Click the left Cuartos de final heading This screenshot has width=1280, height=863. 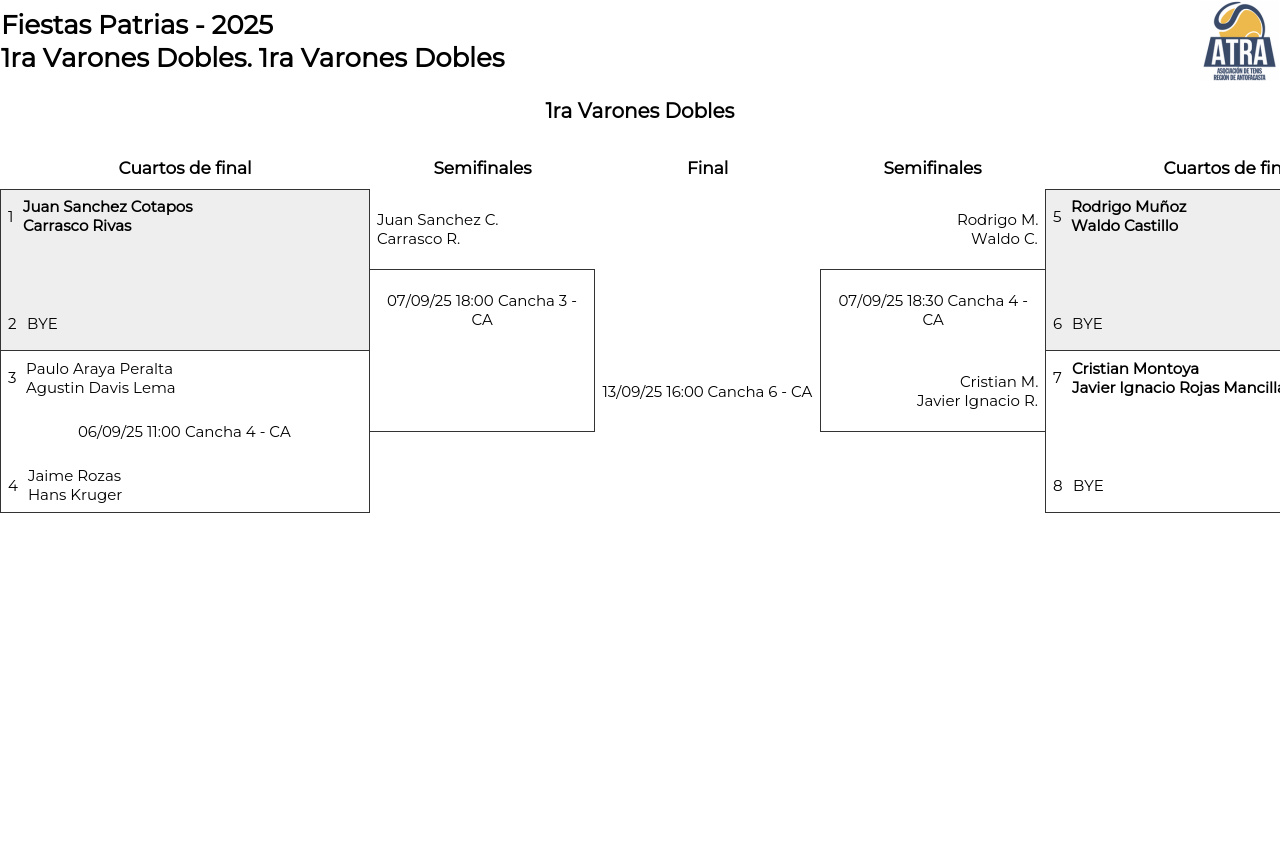[x=185, y=168]
